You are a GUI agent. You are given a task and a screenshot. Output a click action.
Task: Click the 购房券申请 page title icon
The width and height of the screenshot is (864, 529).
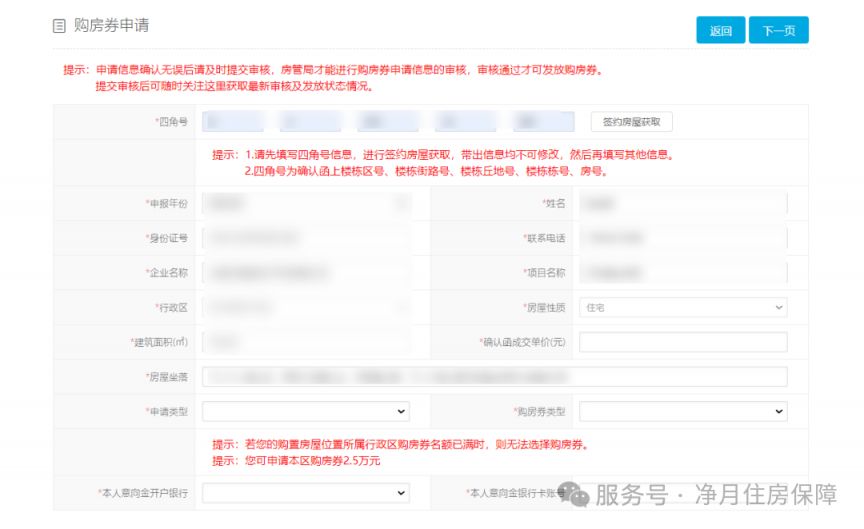coord(59,26)
